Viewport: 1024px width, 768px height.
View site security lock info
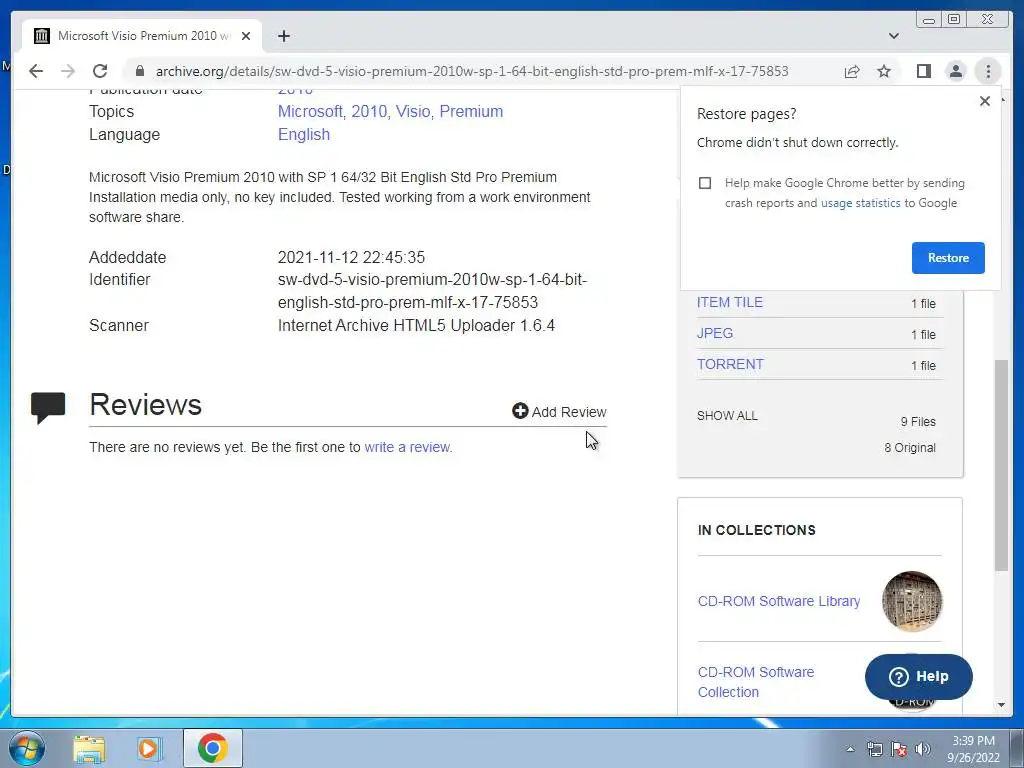[140, 71]
